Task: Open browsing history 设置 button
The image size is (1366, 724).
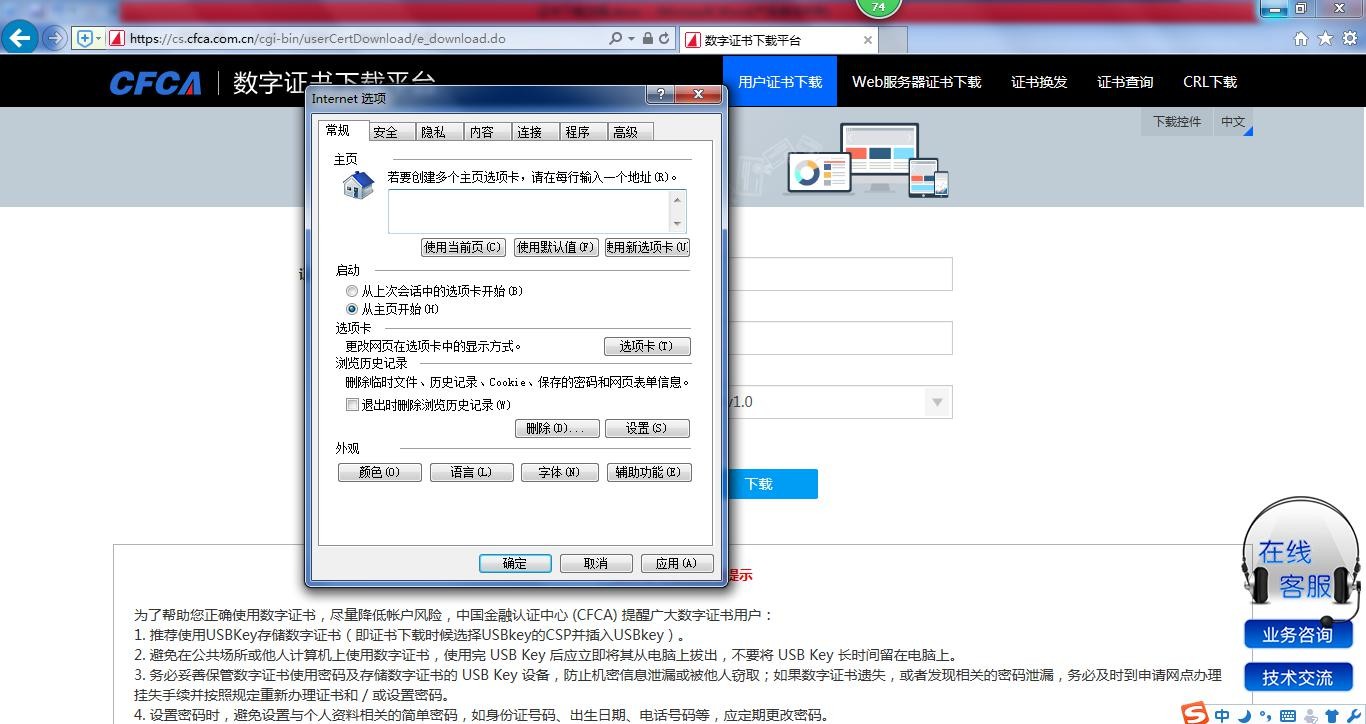Action: (x=647, y=428)
